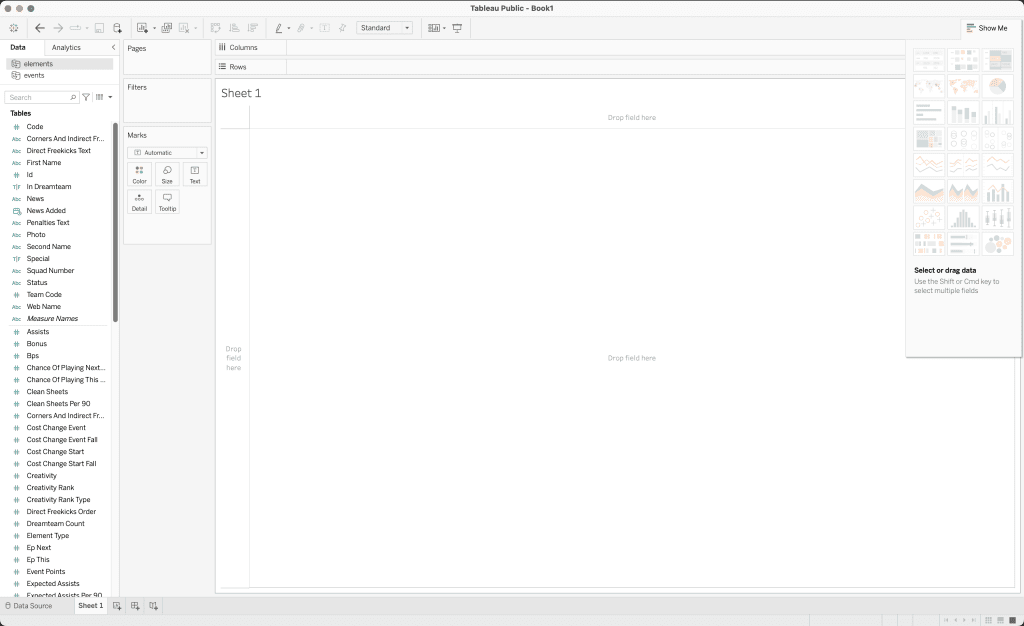
Task: Open the Show/Hide Cards dropdown arrow
Action: pos(444,28)
